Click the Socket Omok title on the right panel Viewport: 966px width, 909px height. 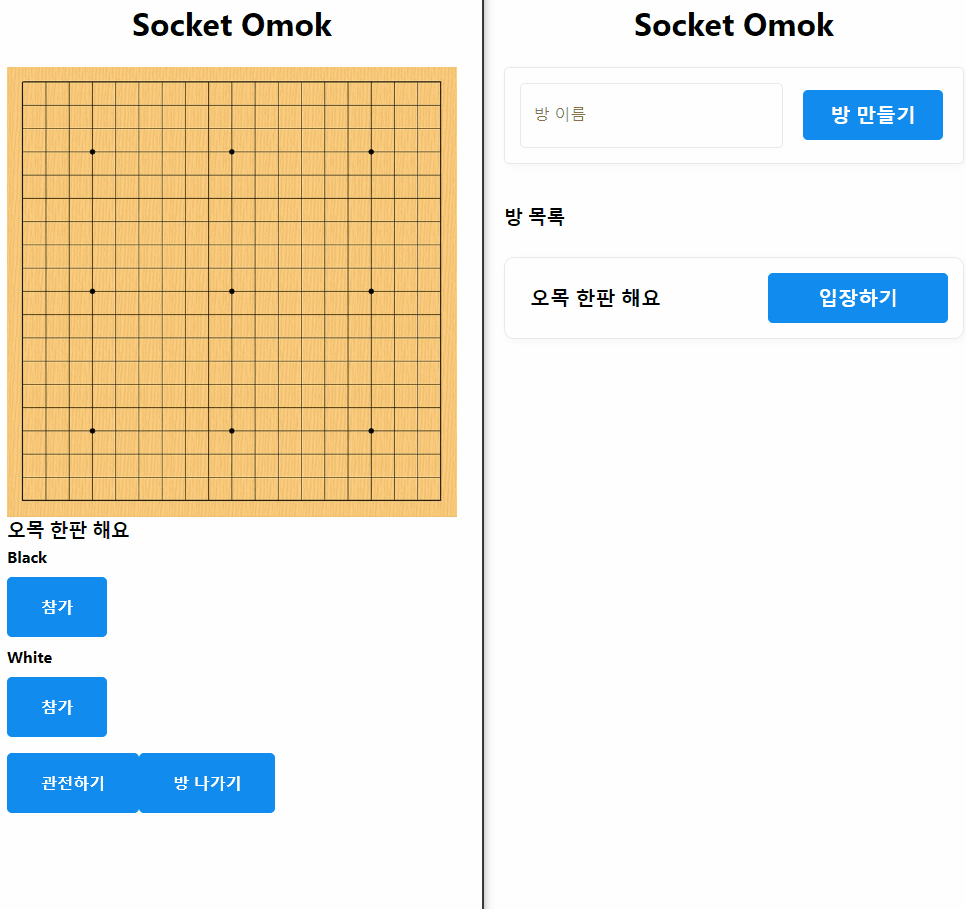click(733, 26)
